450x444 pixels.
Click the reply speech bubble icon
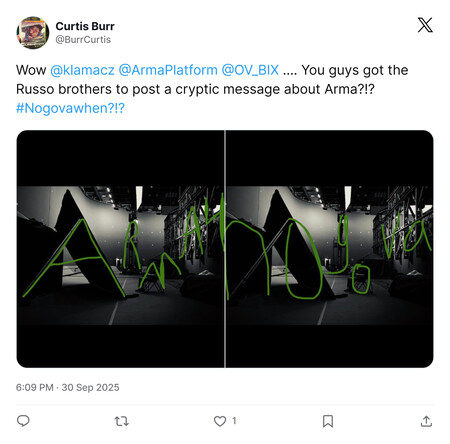pyautogui.click(x=23, y=421)
